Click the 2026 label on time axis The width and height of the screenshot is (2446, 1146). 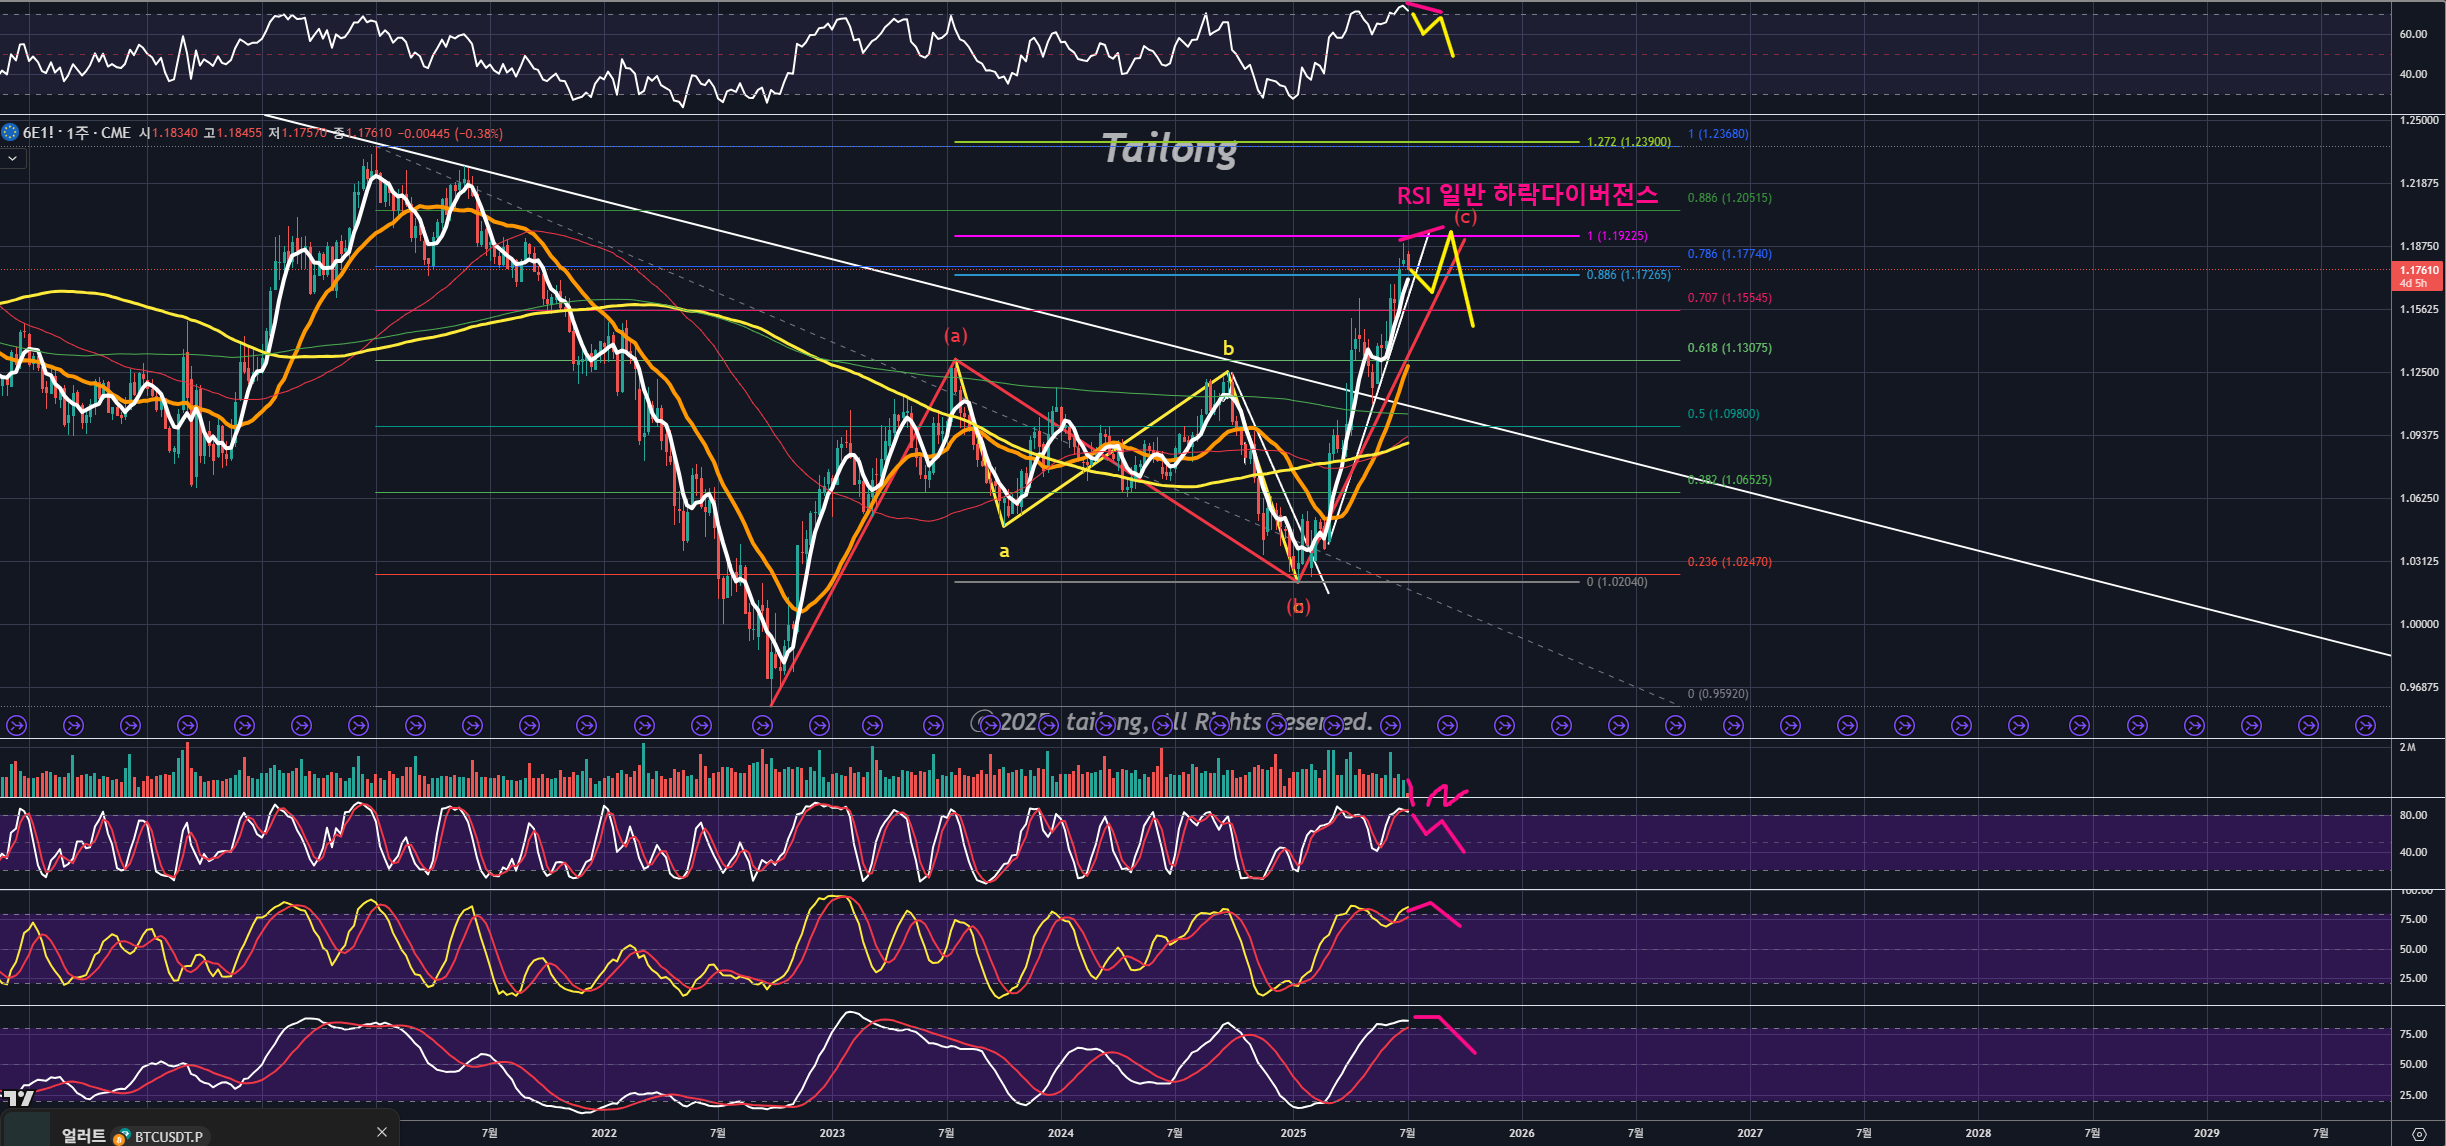pyautogui.click(x=1521, y=1133)
